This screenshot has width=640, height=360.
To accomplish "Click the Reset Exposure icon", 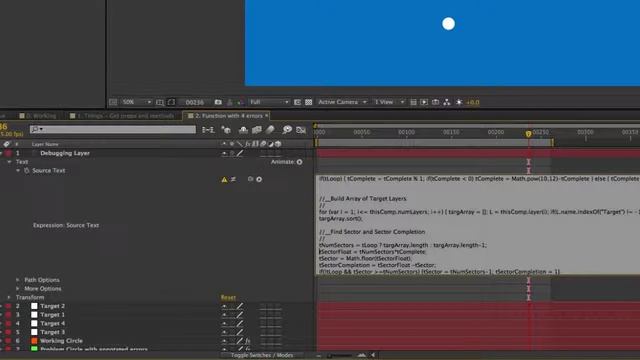I will pos(459,102).
